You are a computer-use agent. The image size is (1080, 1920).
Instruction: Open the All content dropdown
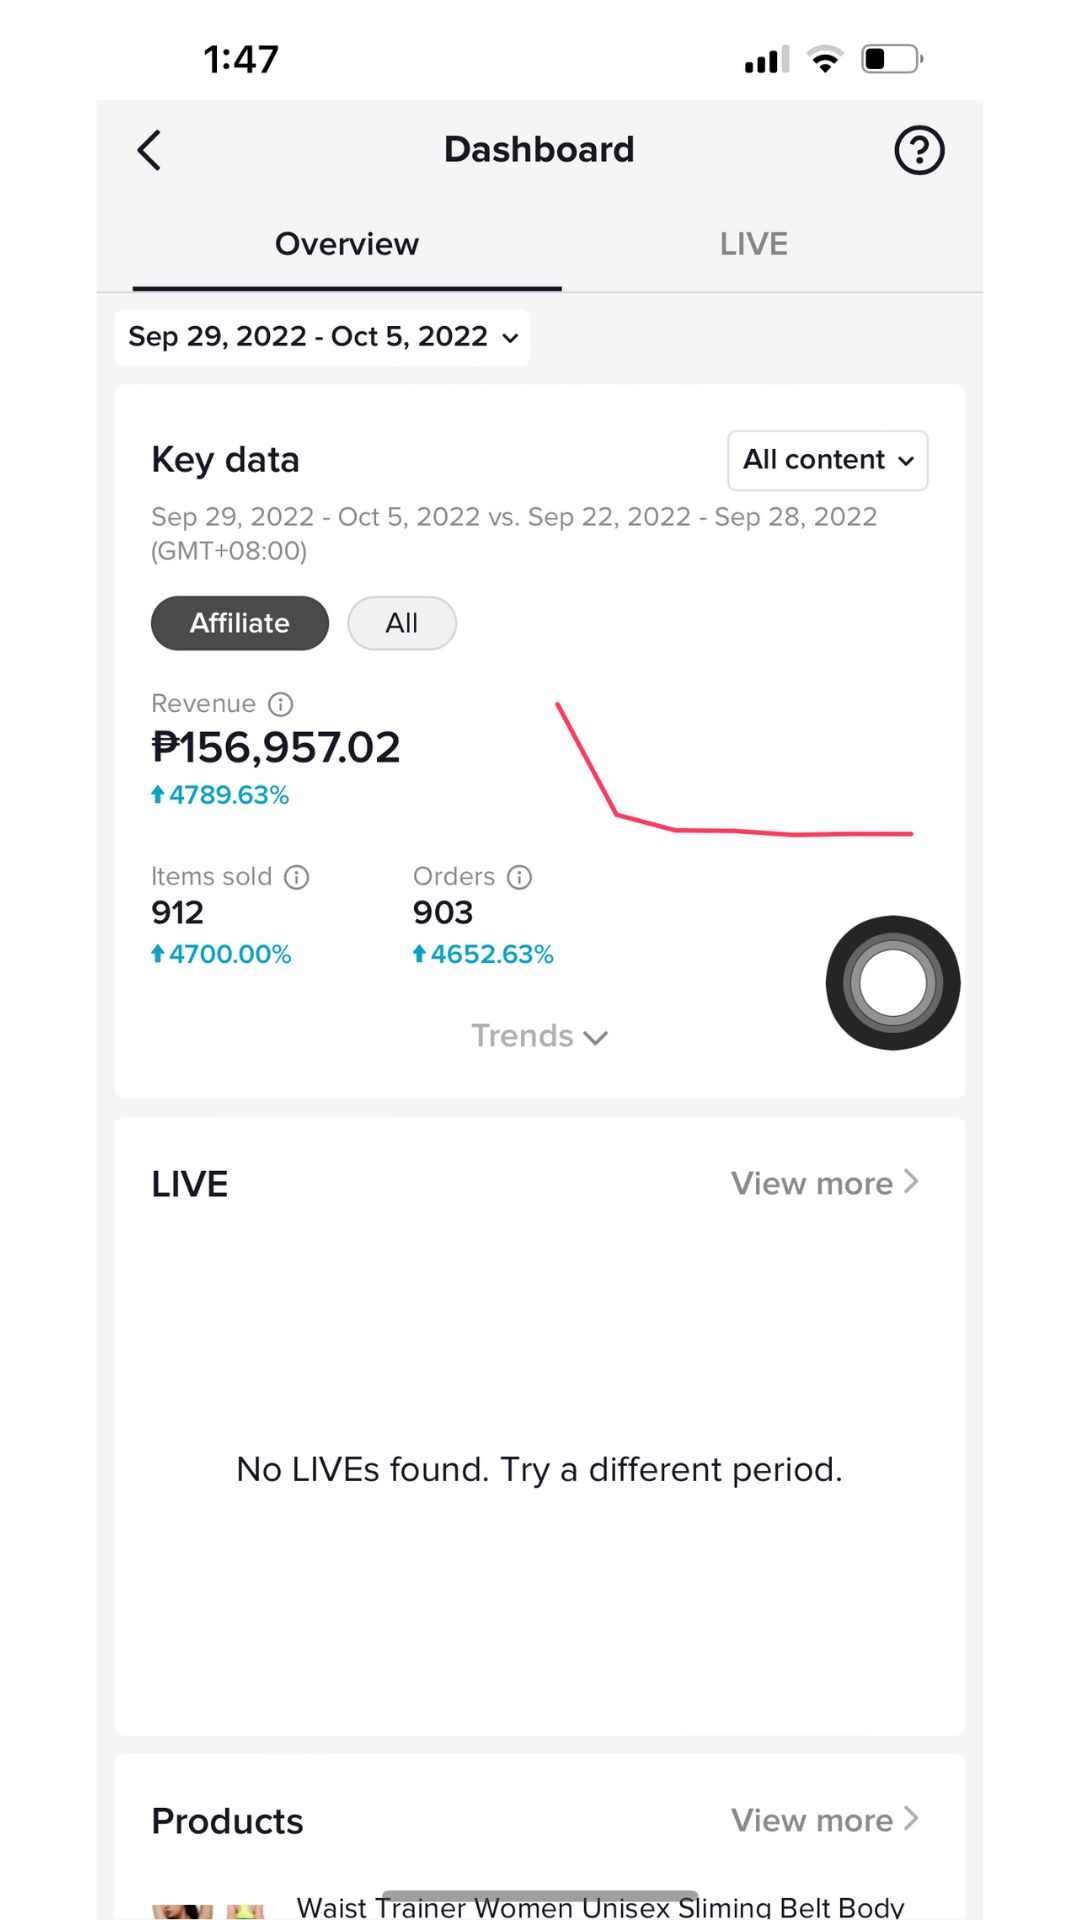click(827, 460)
